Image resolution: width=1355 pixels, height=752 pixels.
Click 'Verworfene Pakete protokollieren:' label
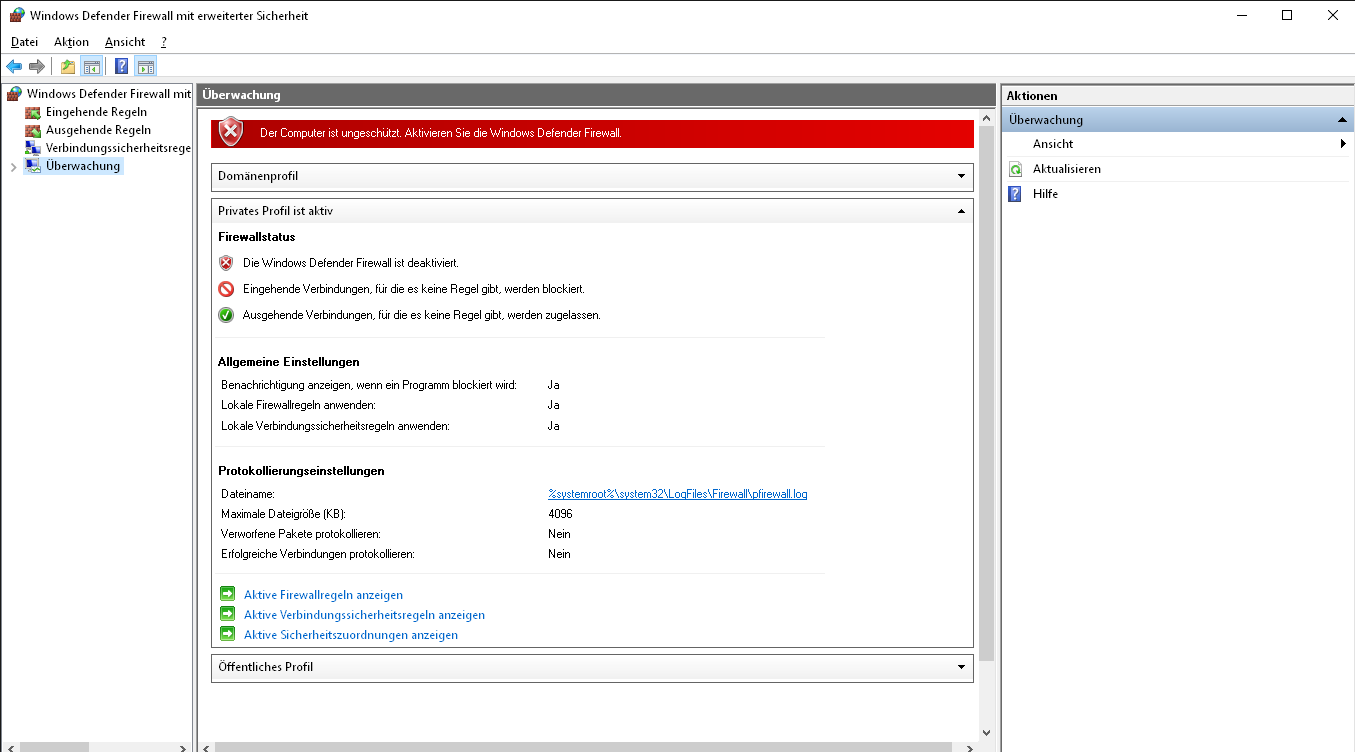pyautogui.click(x=300, y=534)
